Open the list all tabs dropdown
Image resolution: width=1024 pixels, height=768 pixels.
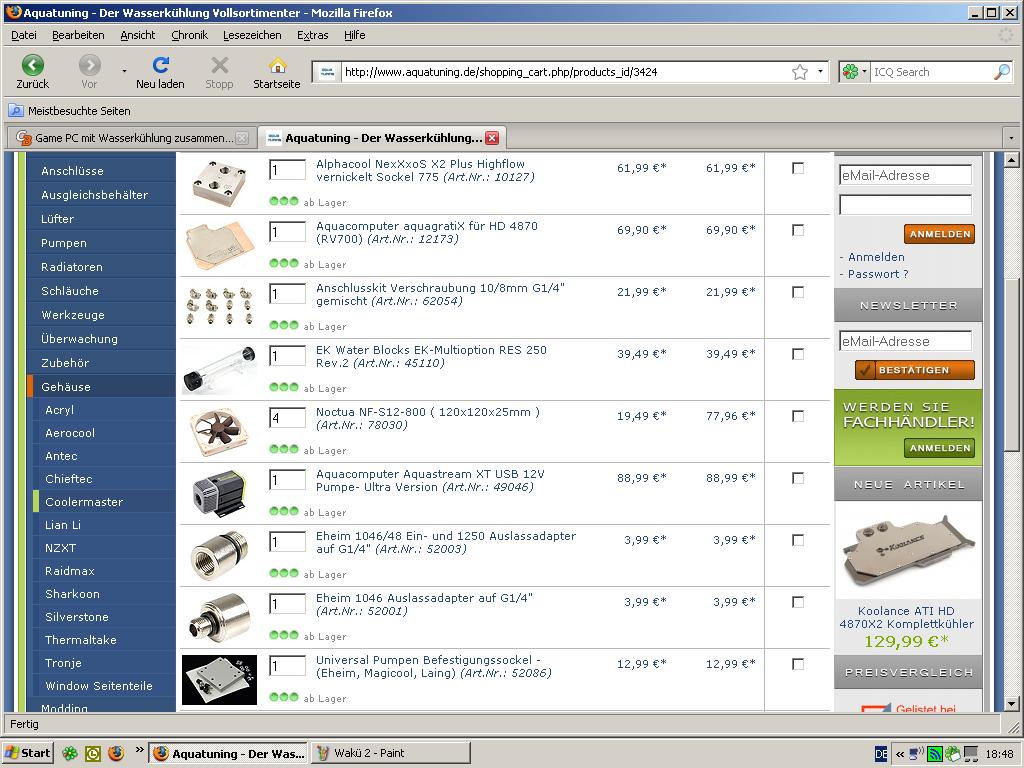1012,138
